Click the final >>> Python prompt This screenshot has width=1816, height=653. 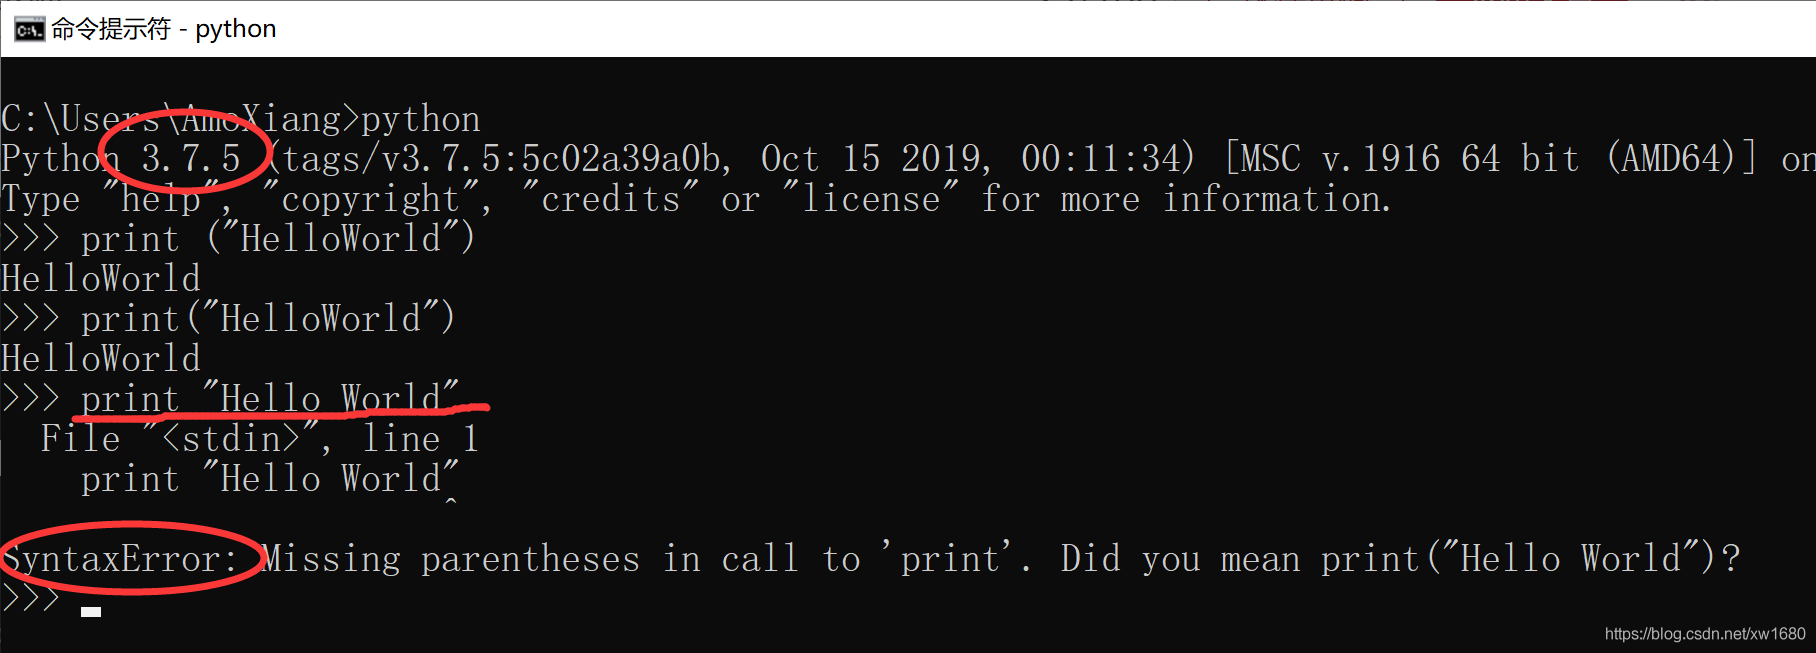30,597
